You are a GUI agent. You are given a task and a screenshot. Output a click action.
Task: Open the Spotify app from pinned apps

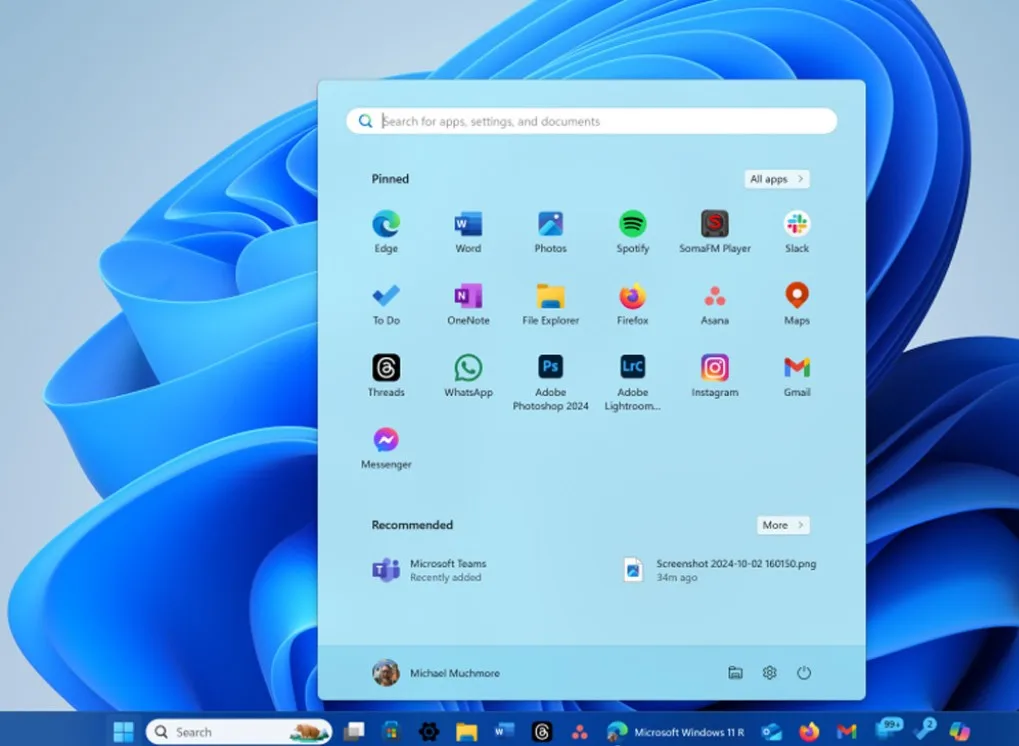[632, 225]
